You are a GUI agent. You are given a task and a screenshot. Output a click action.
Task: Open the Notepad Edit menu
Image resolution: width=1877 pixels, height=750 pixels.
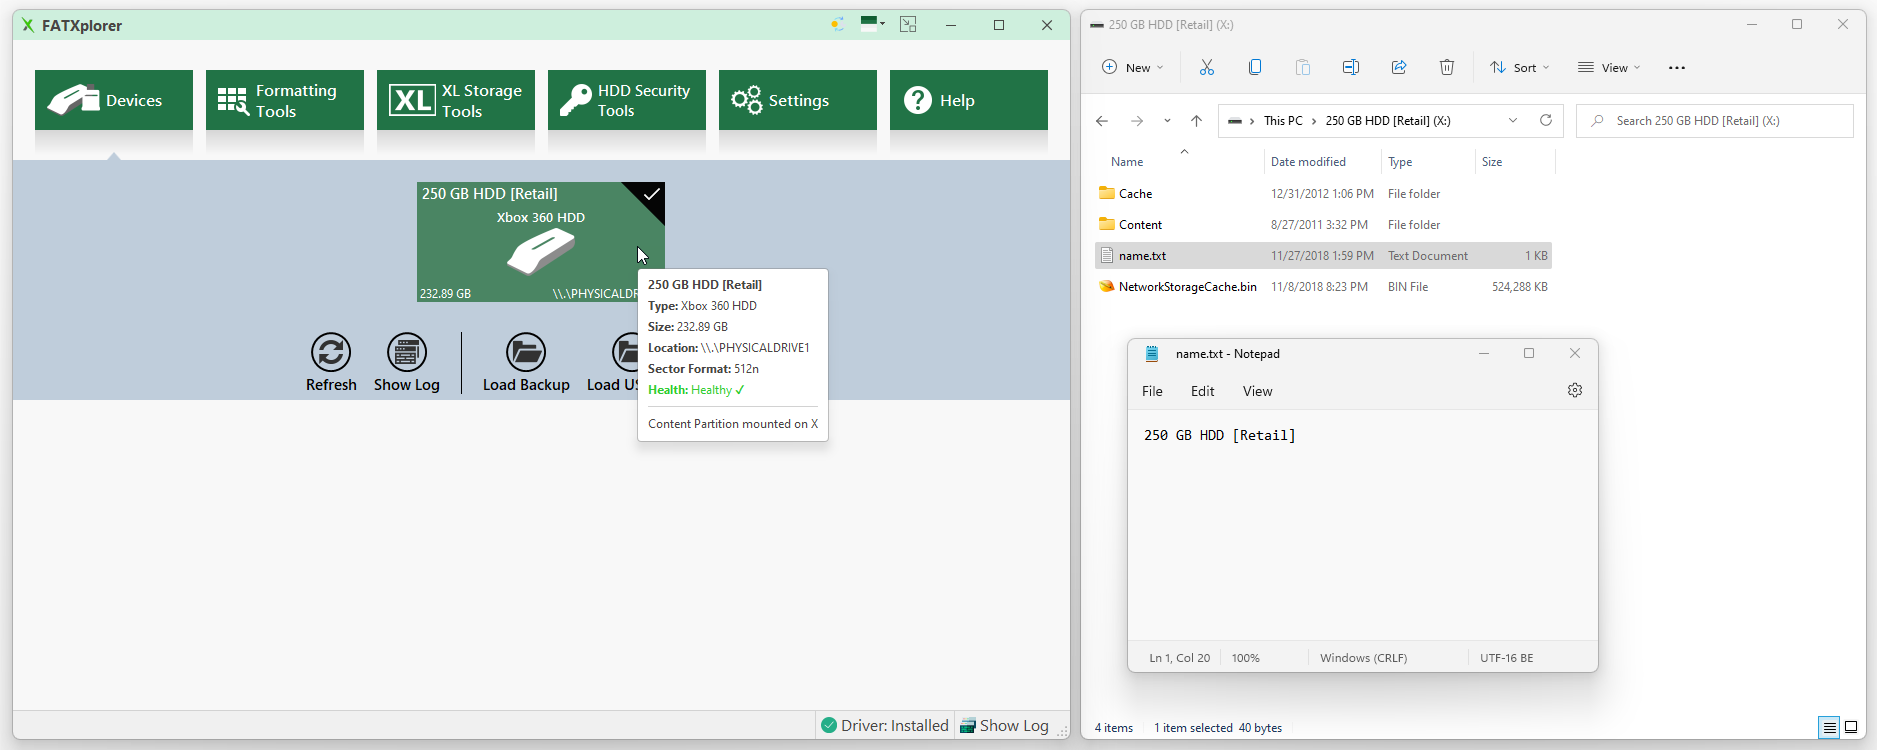[1203, 391]
